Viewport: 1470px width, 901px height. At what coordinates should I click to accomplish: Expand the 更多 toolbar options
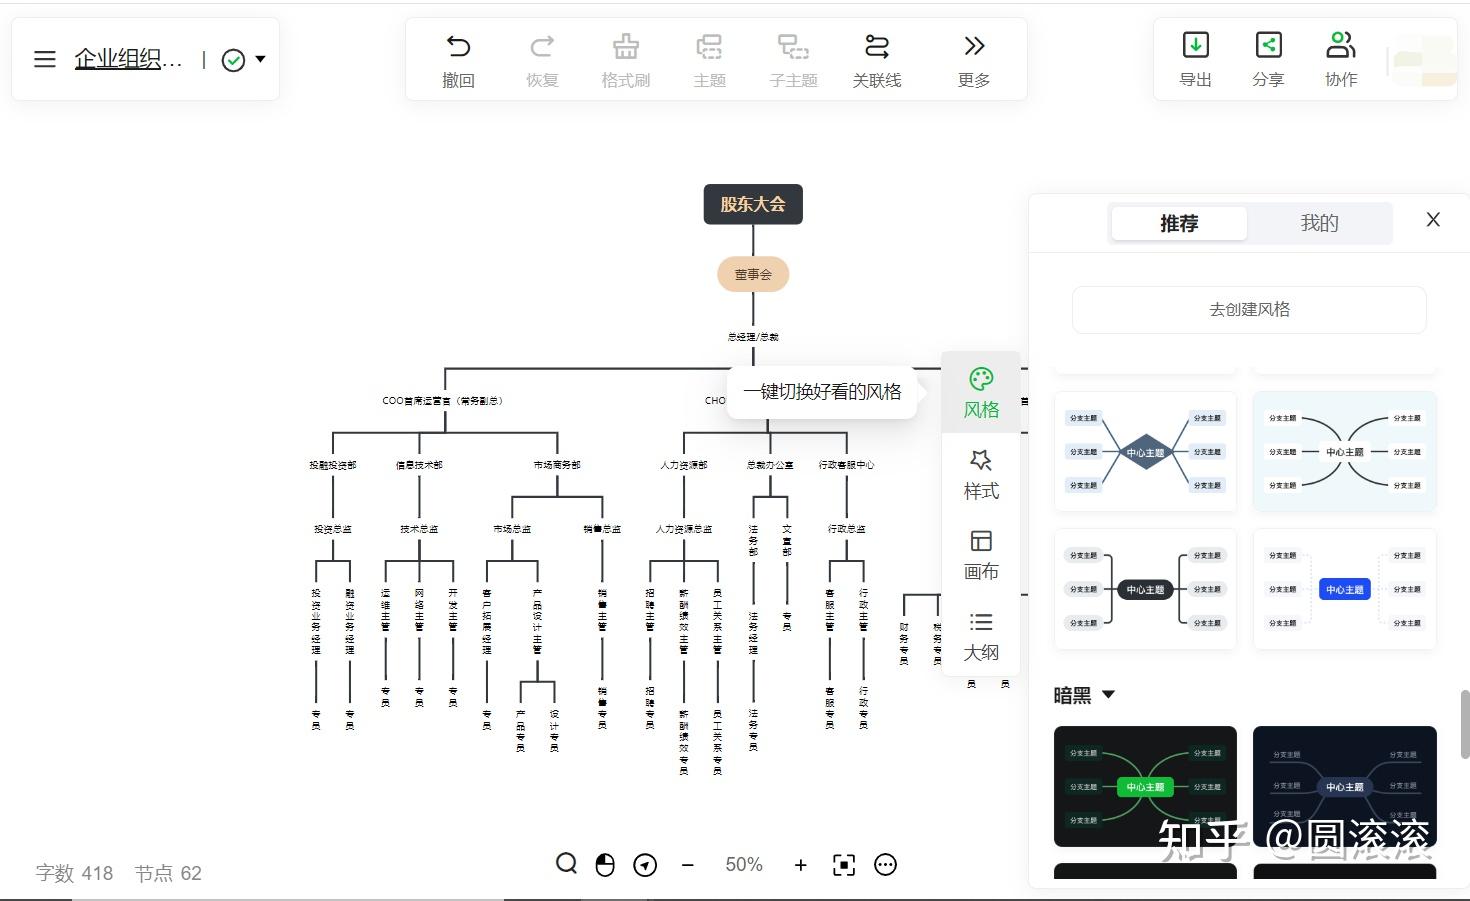pyautogui.click(x=974, y=47)
